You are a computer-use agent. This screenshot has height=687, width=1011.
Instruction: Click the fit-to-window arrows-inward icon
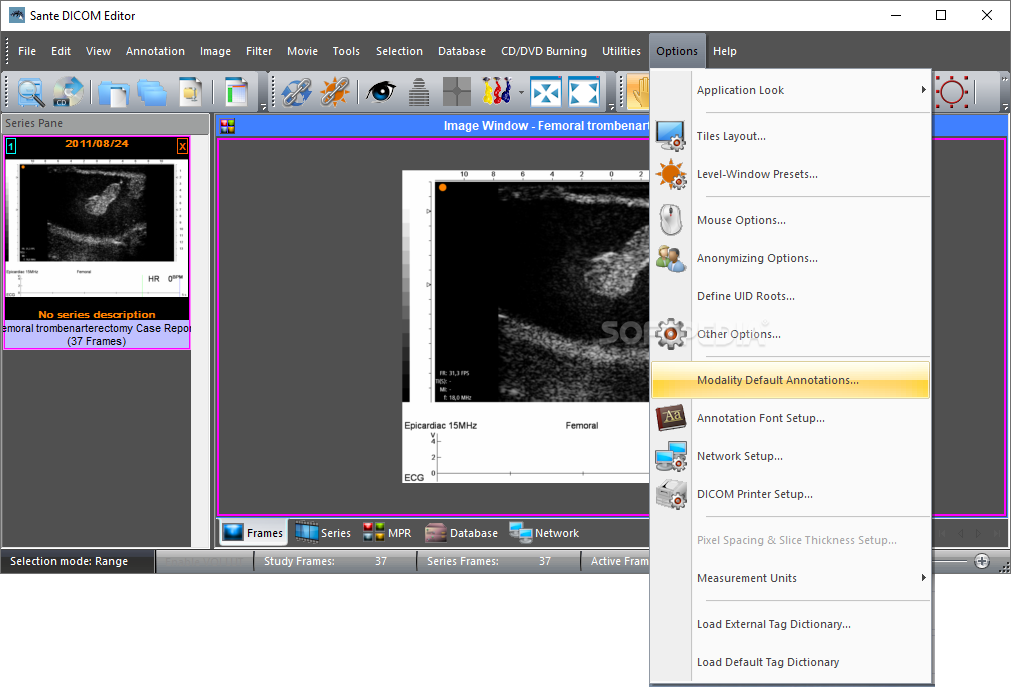(545, 92)
